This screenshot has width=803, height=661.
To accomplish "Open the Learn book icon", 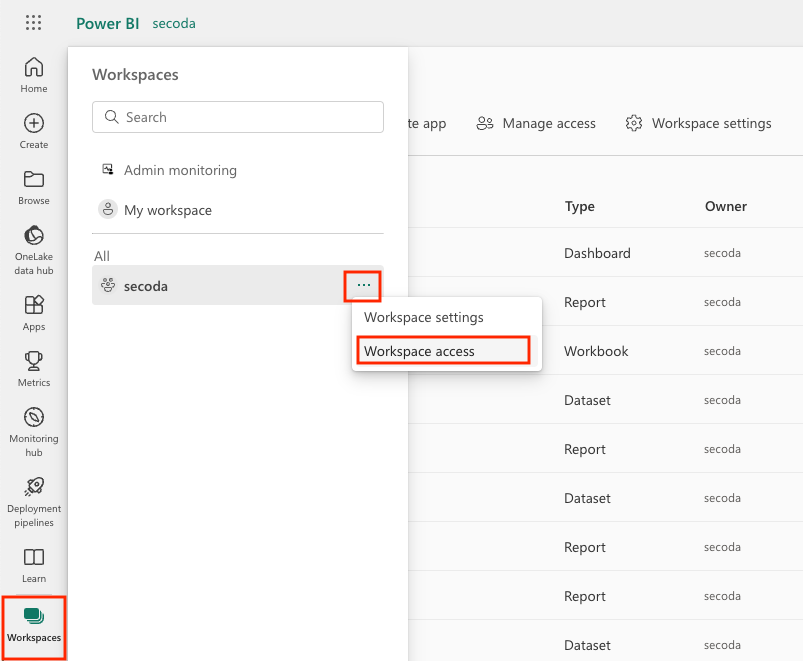I will [34, 564].
